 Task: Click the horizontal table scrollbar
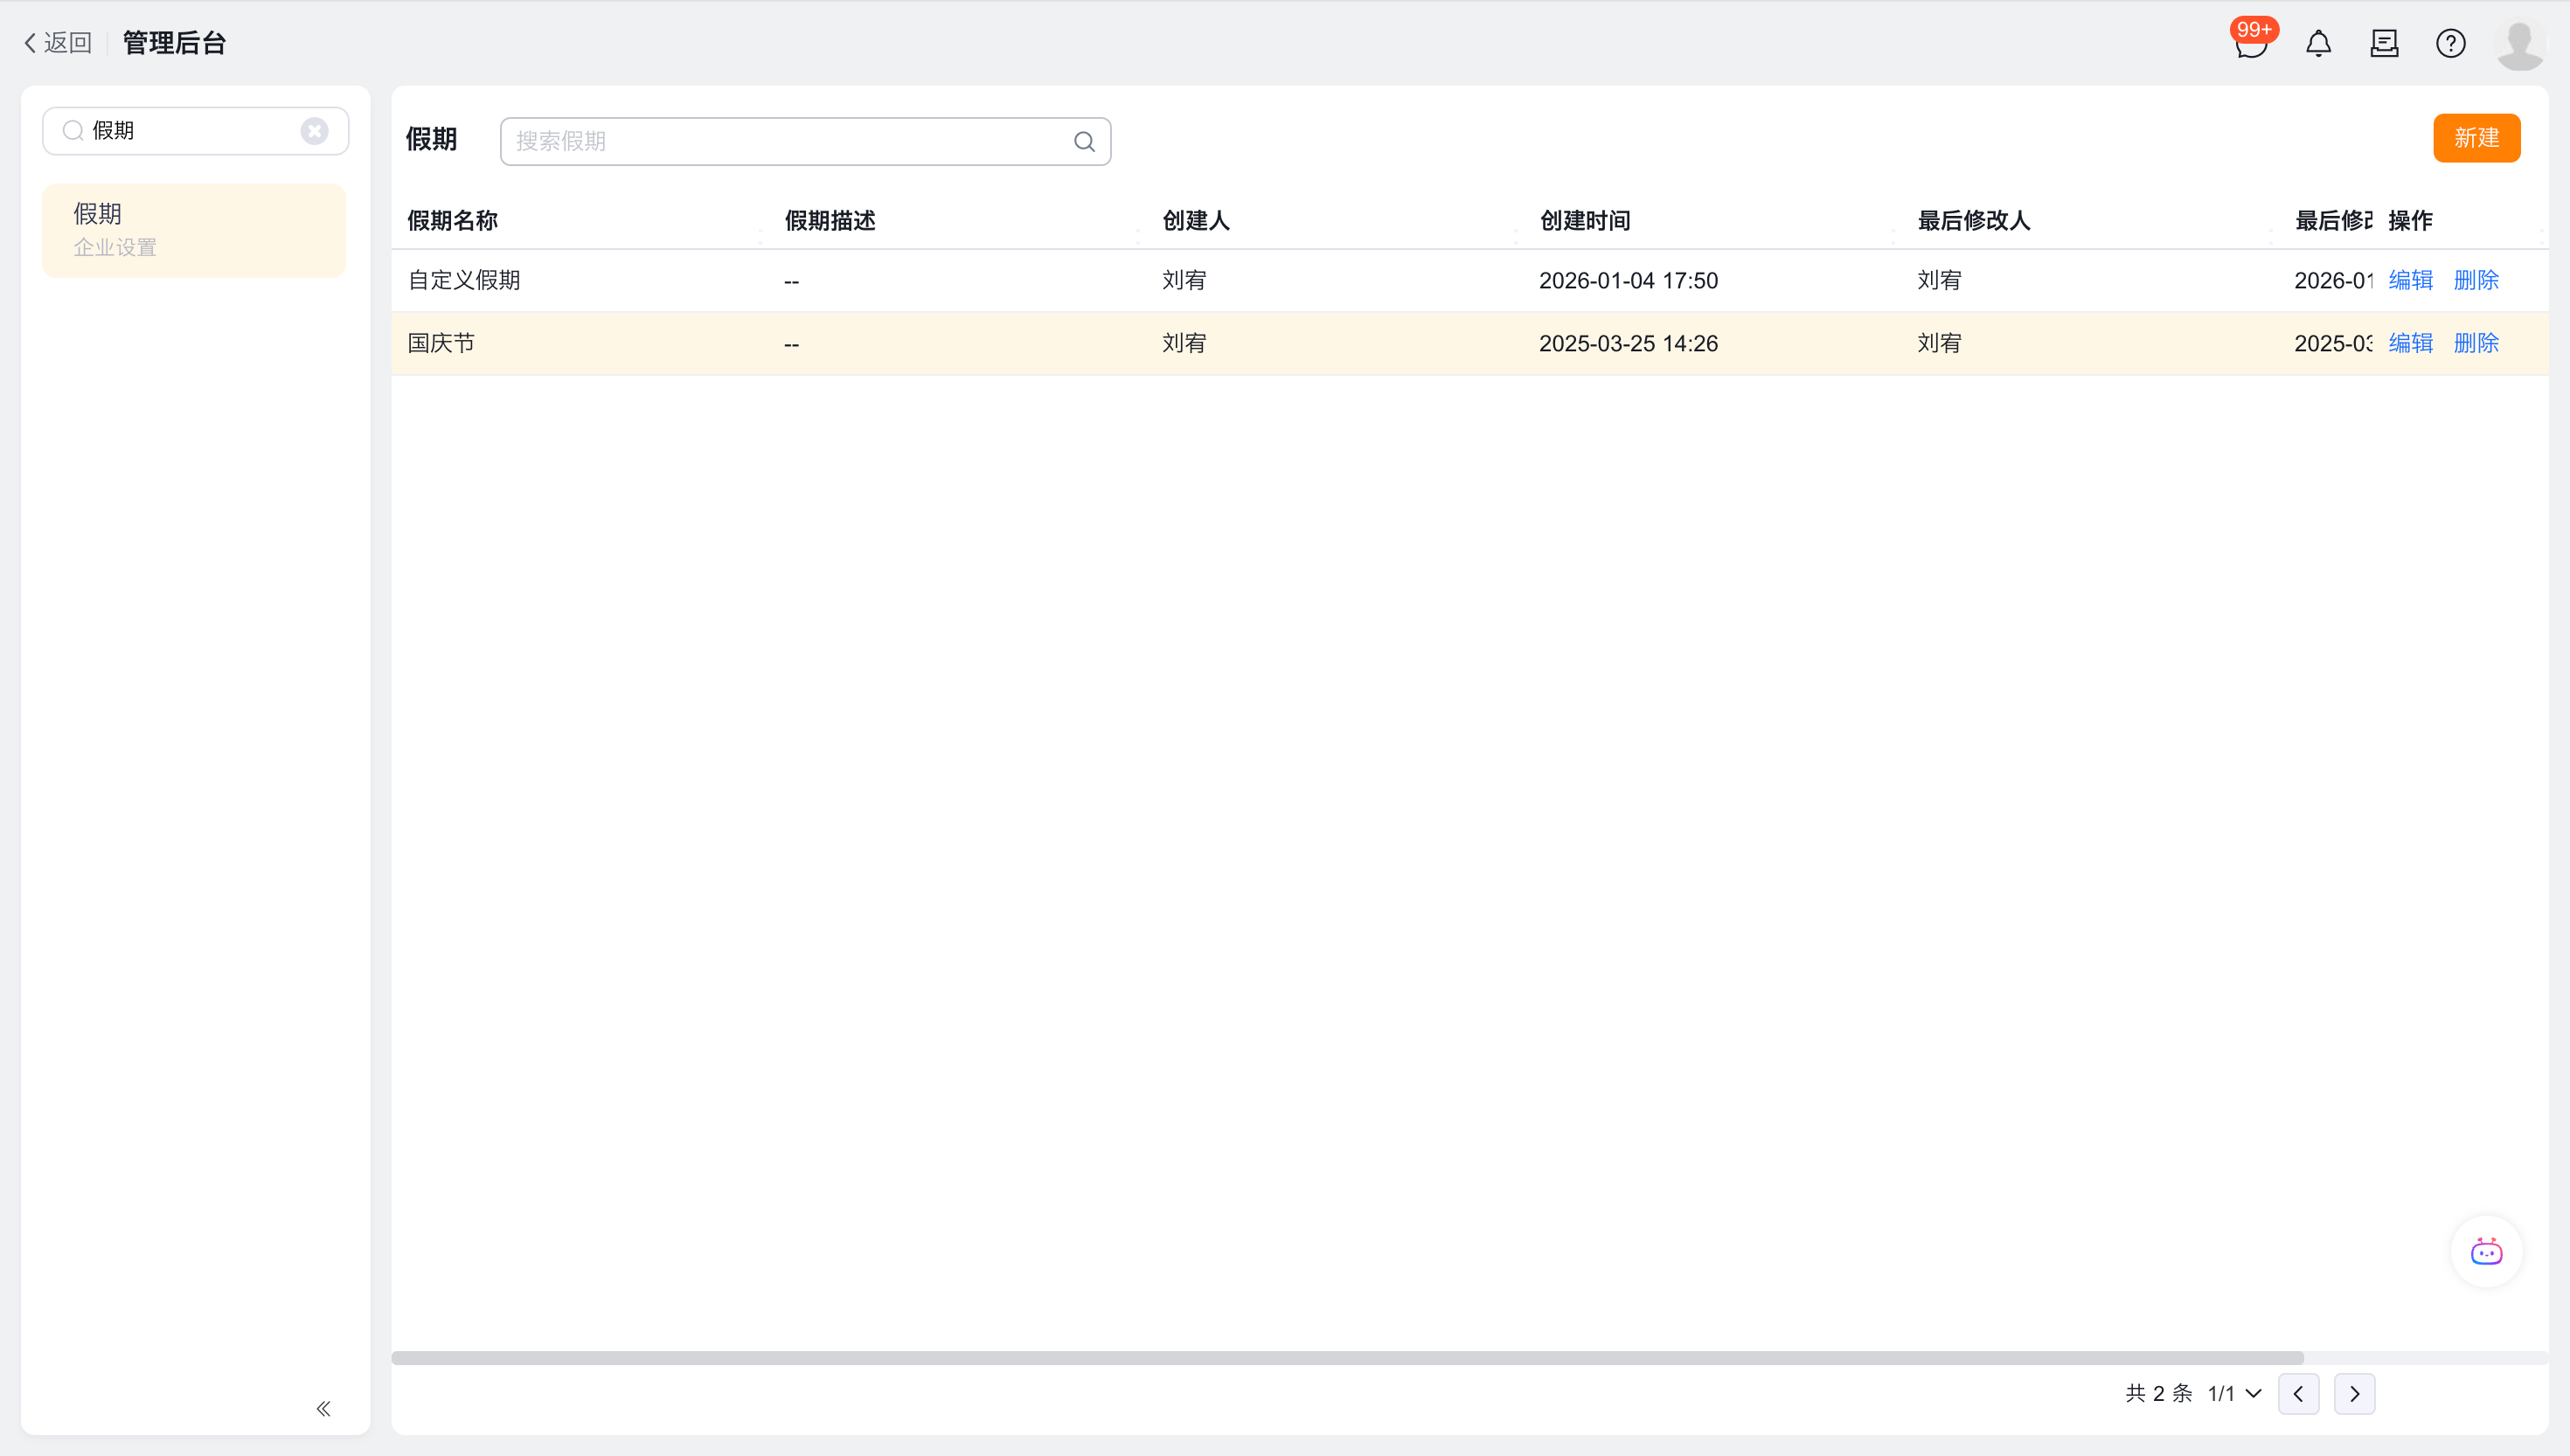[x=1347, y=1358]
